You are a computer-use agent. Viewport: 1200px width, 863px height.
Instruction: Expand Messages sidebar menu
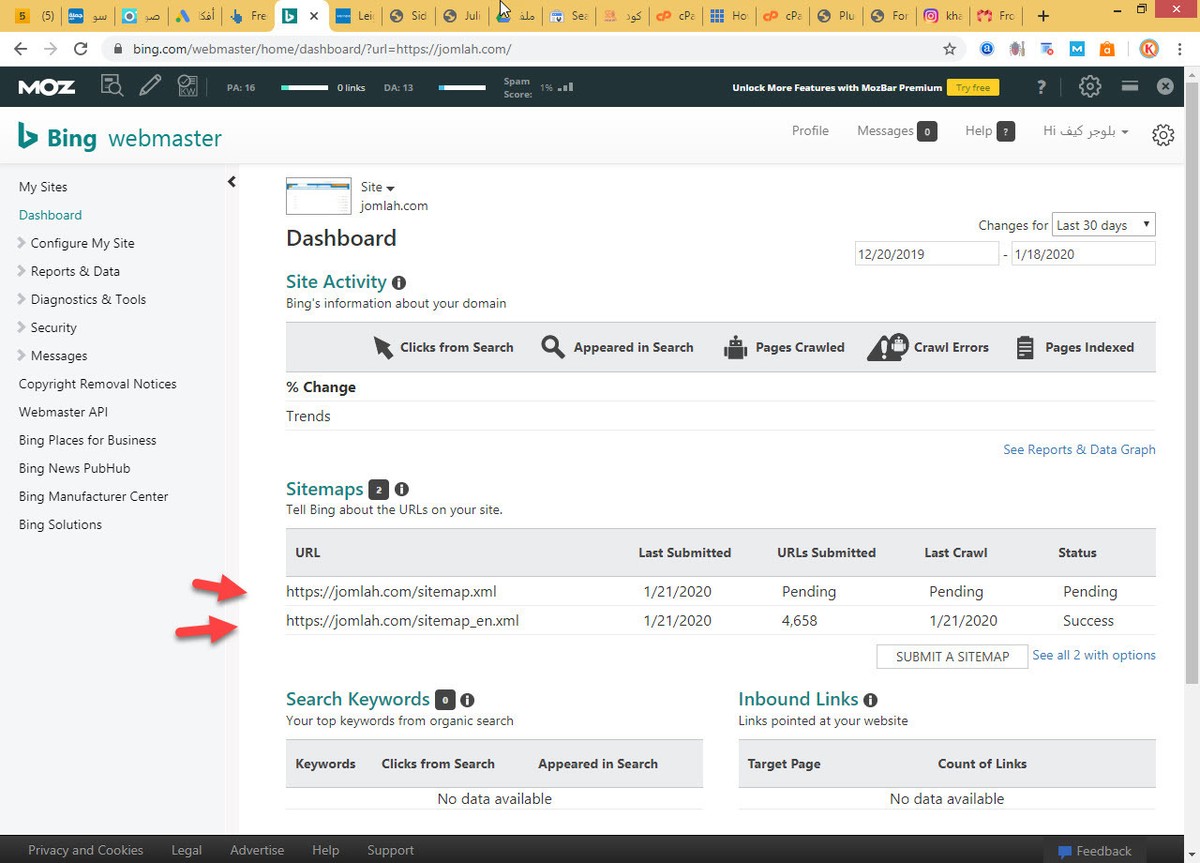53,355
